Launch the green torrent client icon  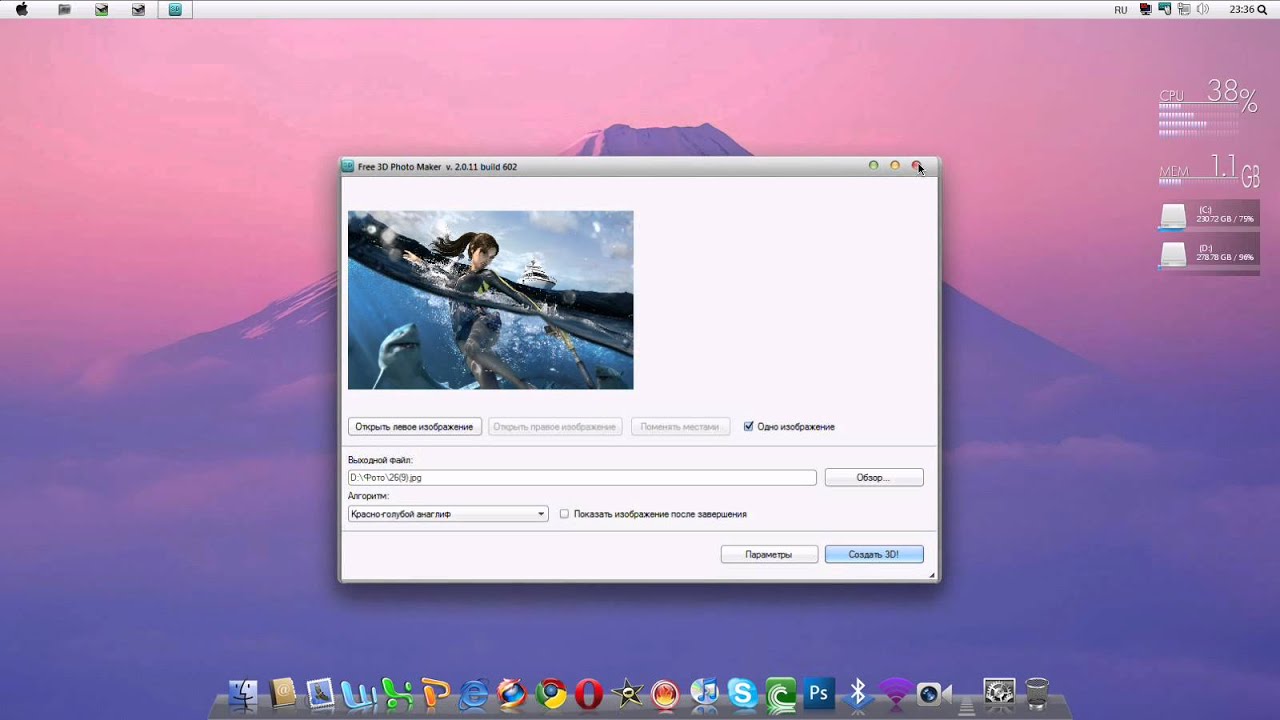(781, 692)
